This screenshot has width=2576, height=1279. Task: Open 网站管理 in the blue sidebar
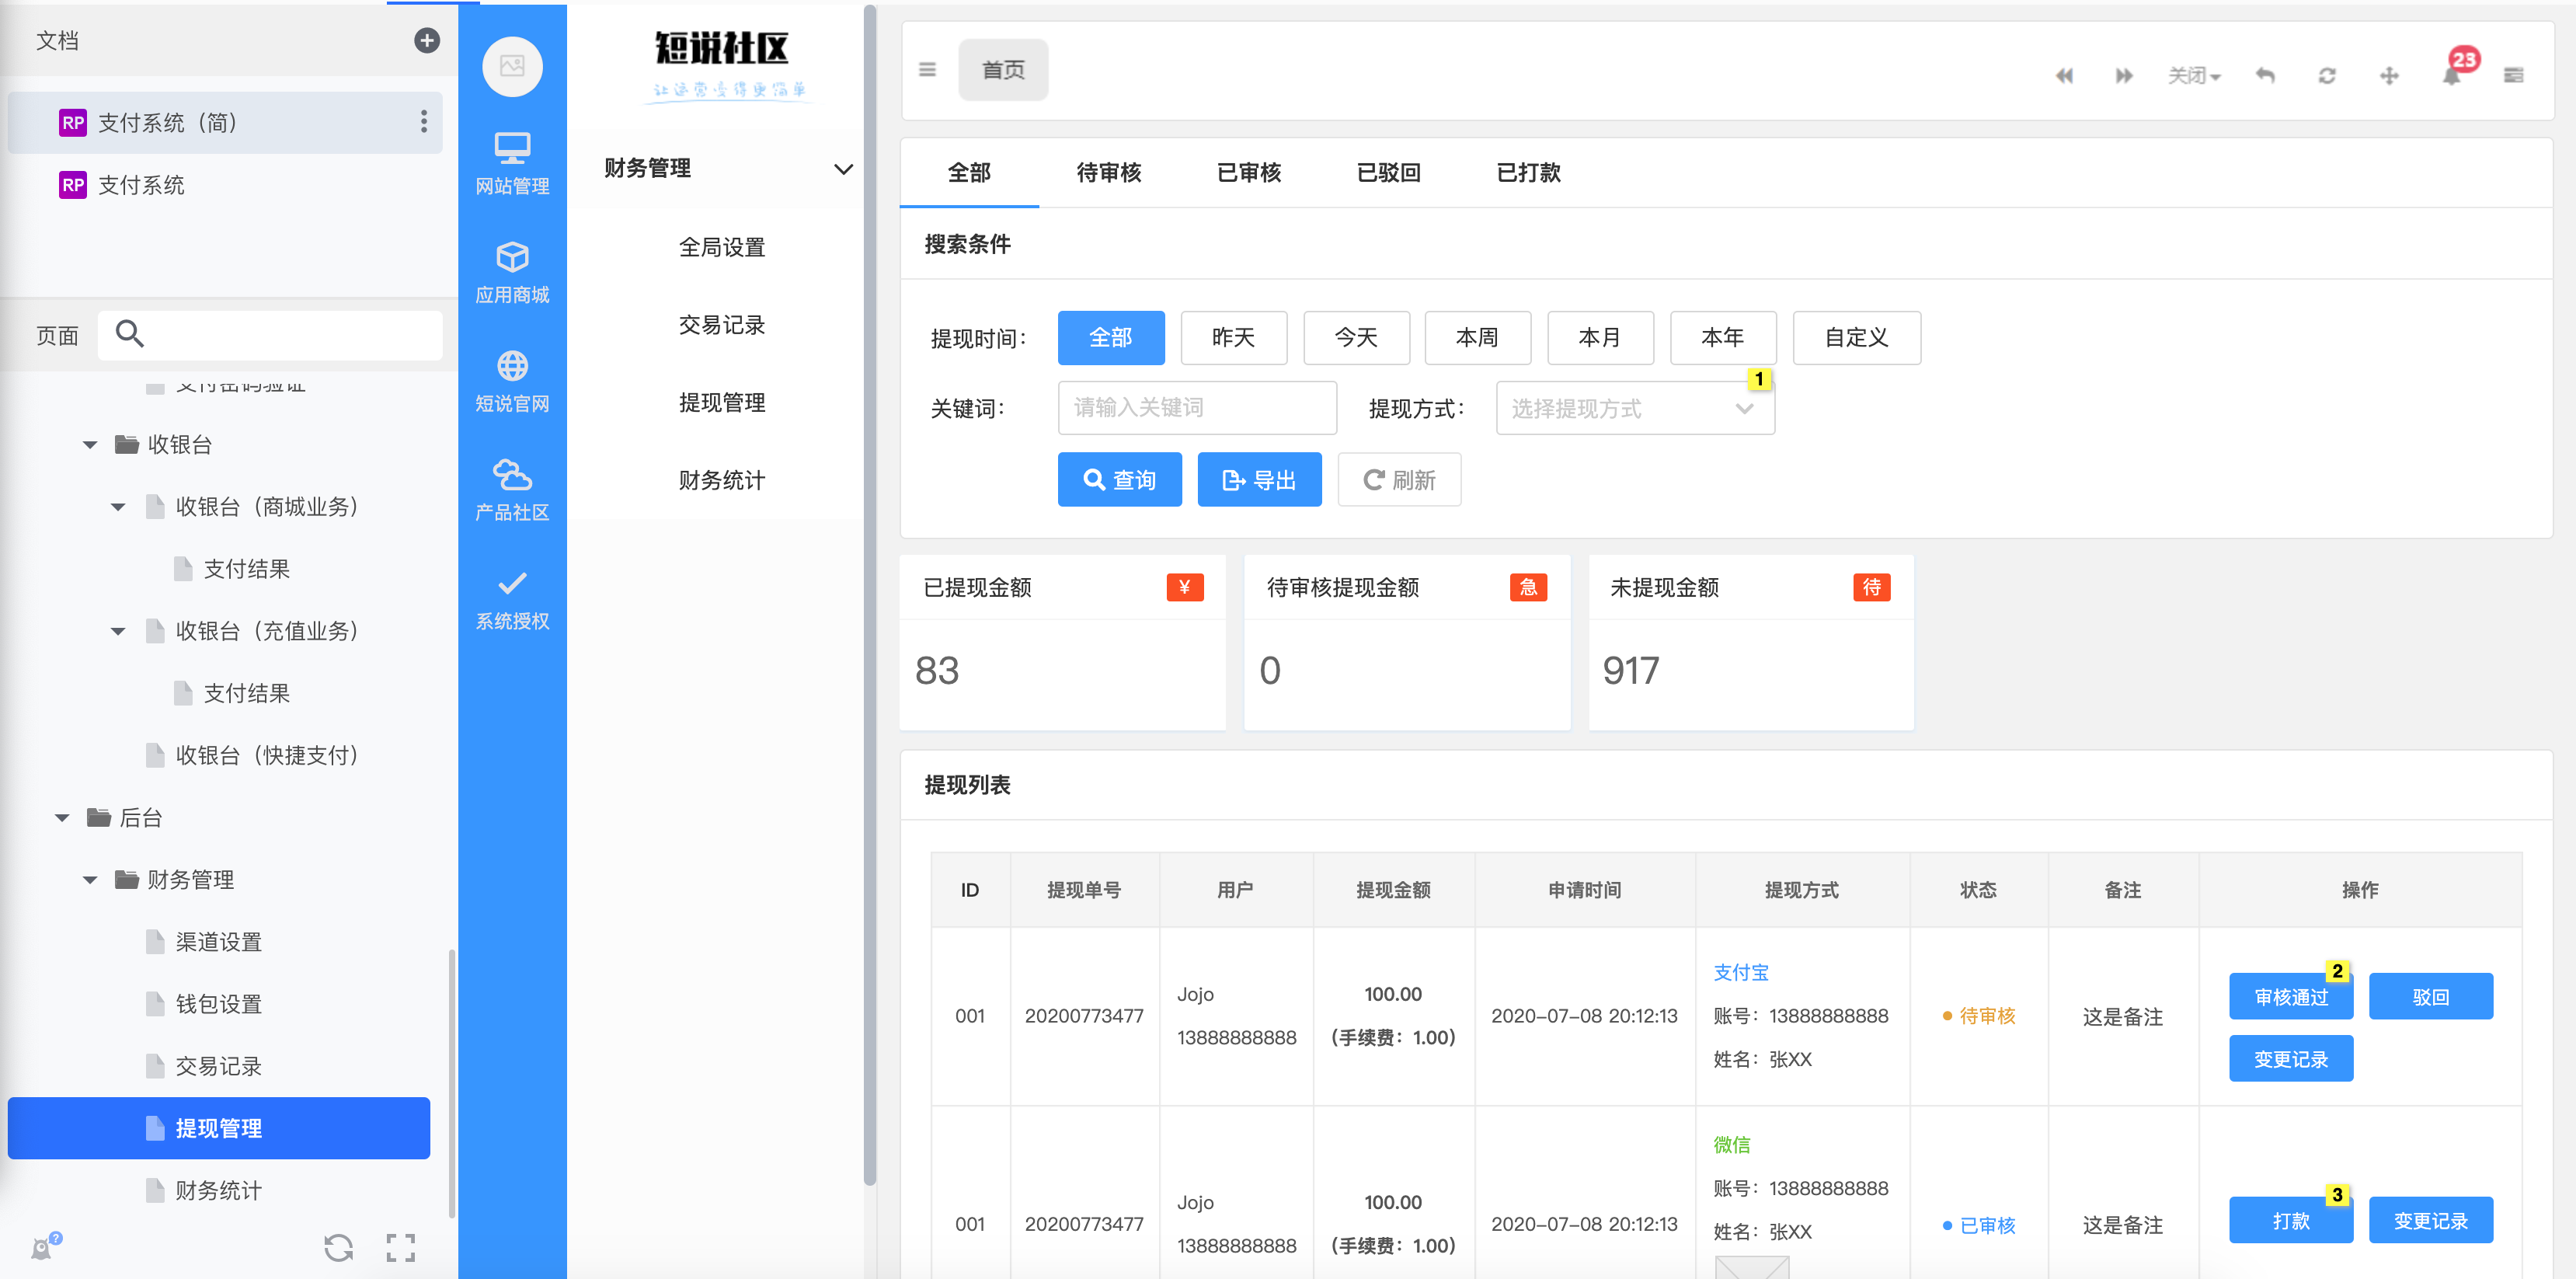[512, 164]
